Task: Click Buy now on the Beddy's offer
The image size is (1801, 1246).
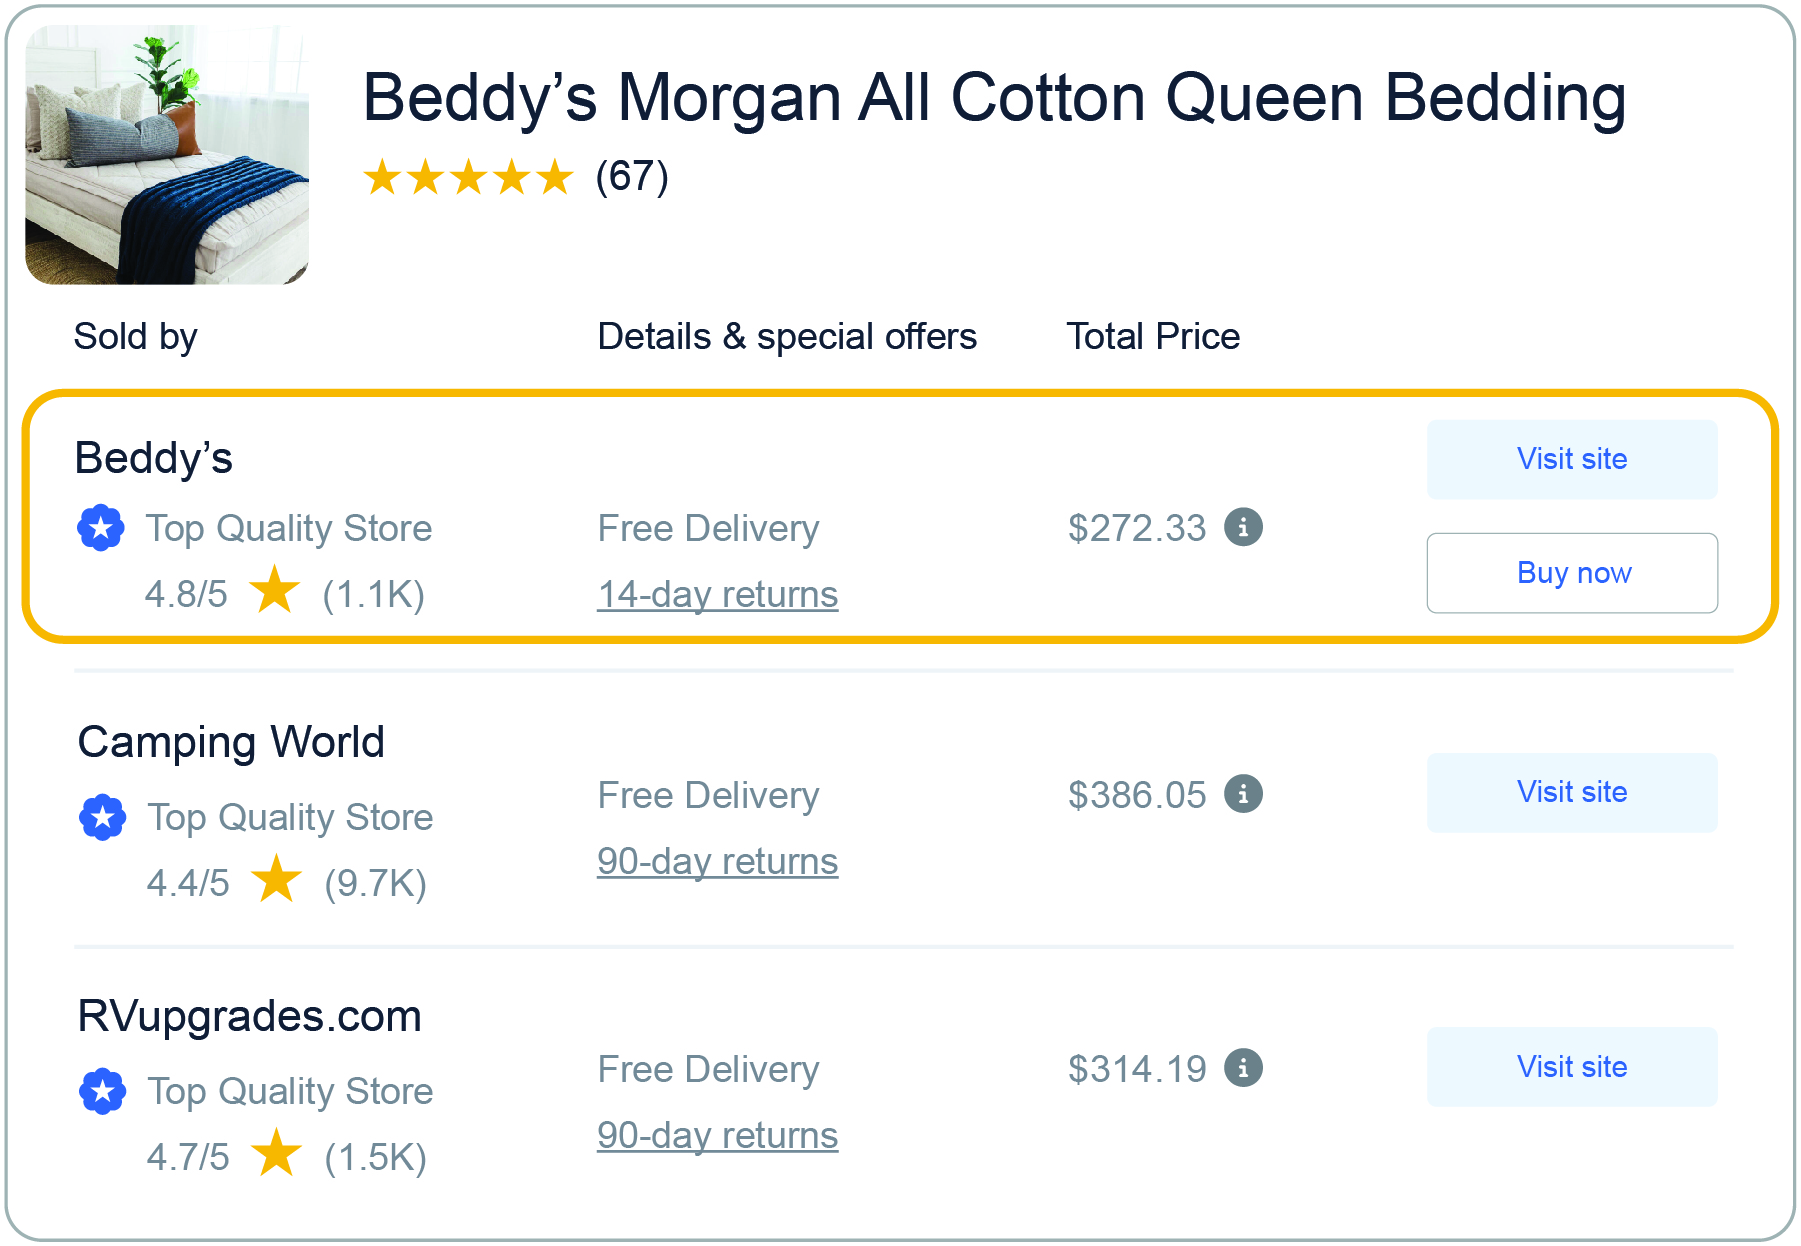Action: pos(1572,573)
